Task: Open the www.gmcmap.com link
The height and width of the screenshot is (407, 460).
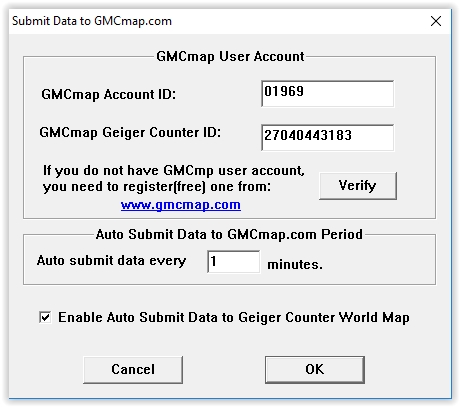Action: (x=181, y=205)
